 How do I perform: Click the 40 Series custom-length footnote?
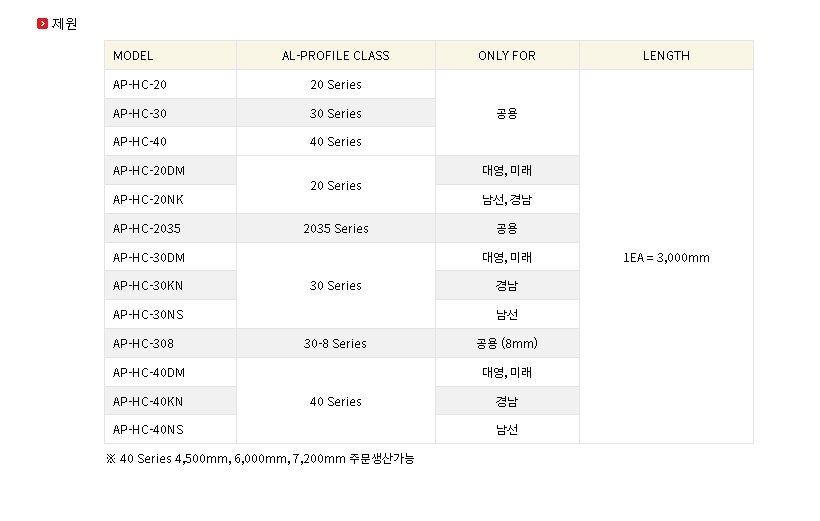click(260, 459)
